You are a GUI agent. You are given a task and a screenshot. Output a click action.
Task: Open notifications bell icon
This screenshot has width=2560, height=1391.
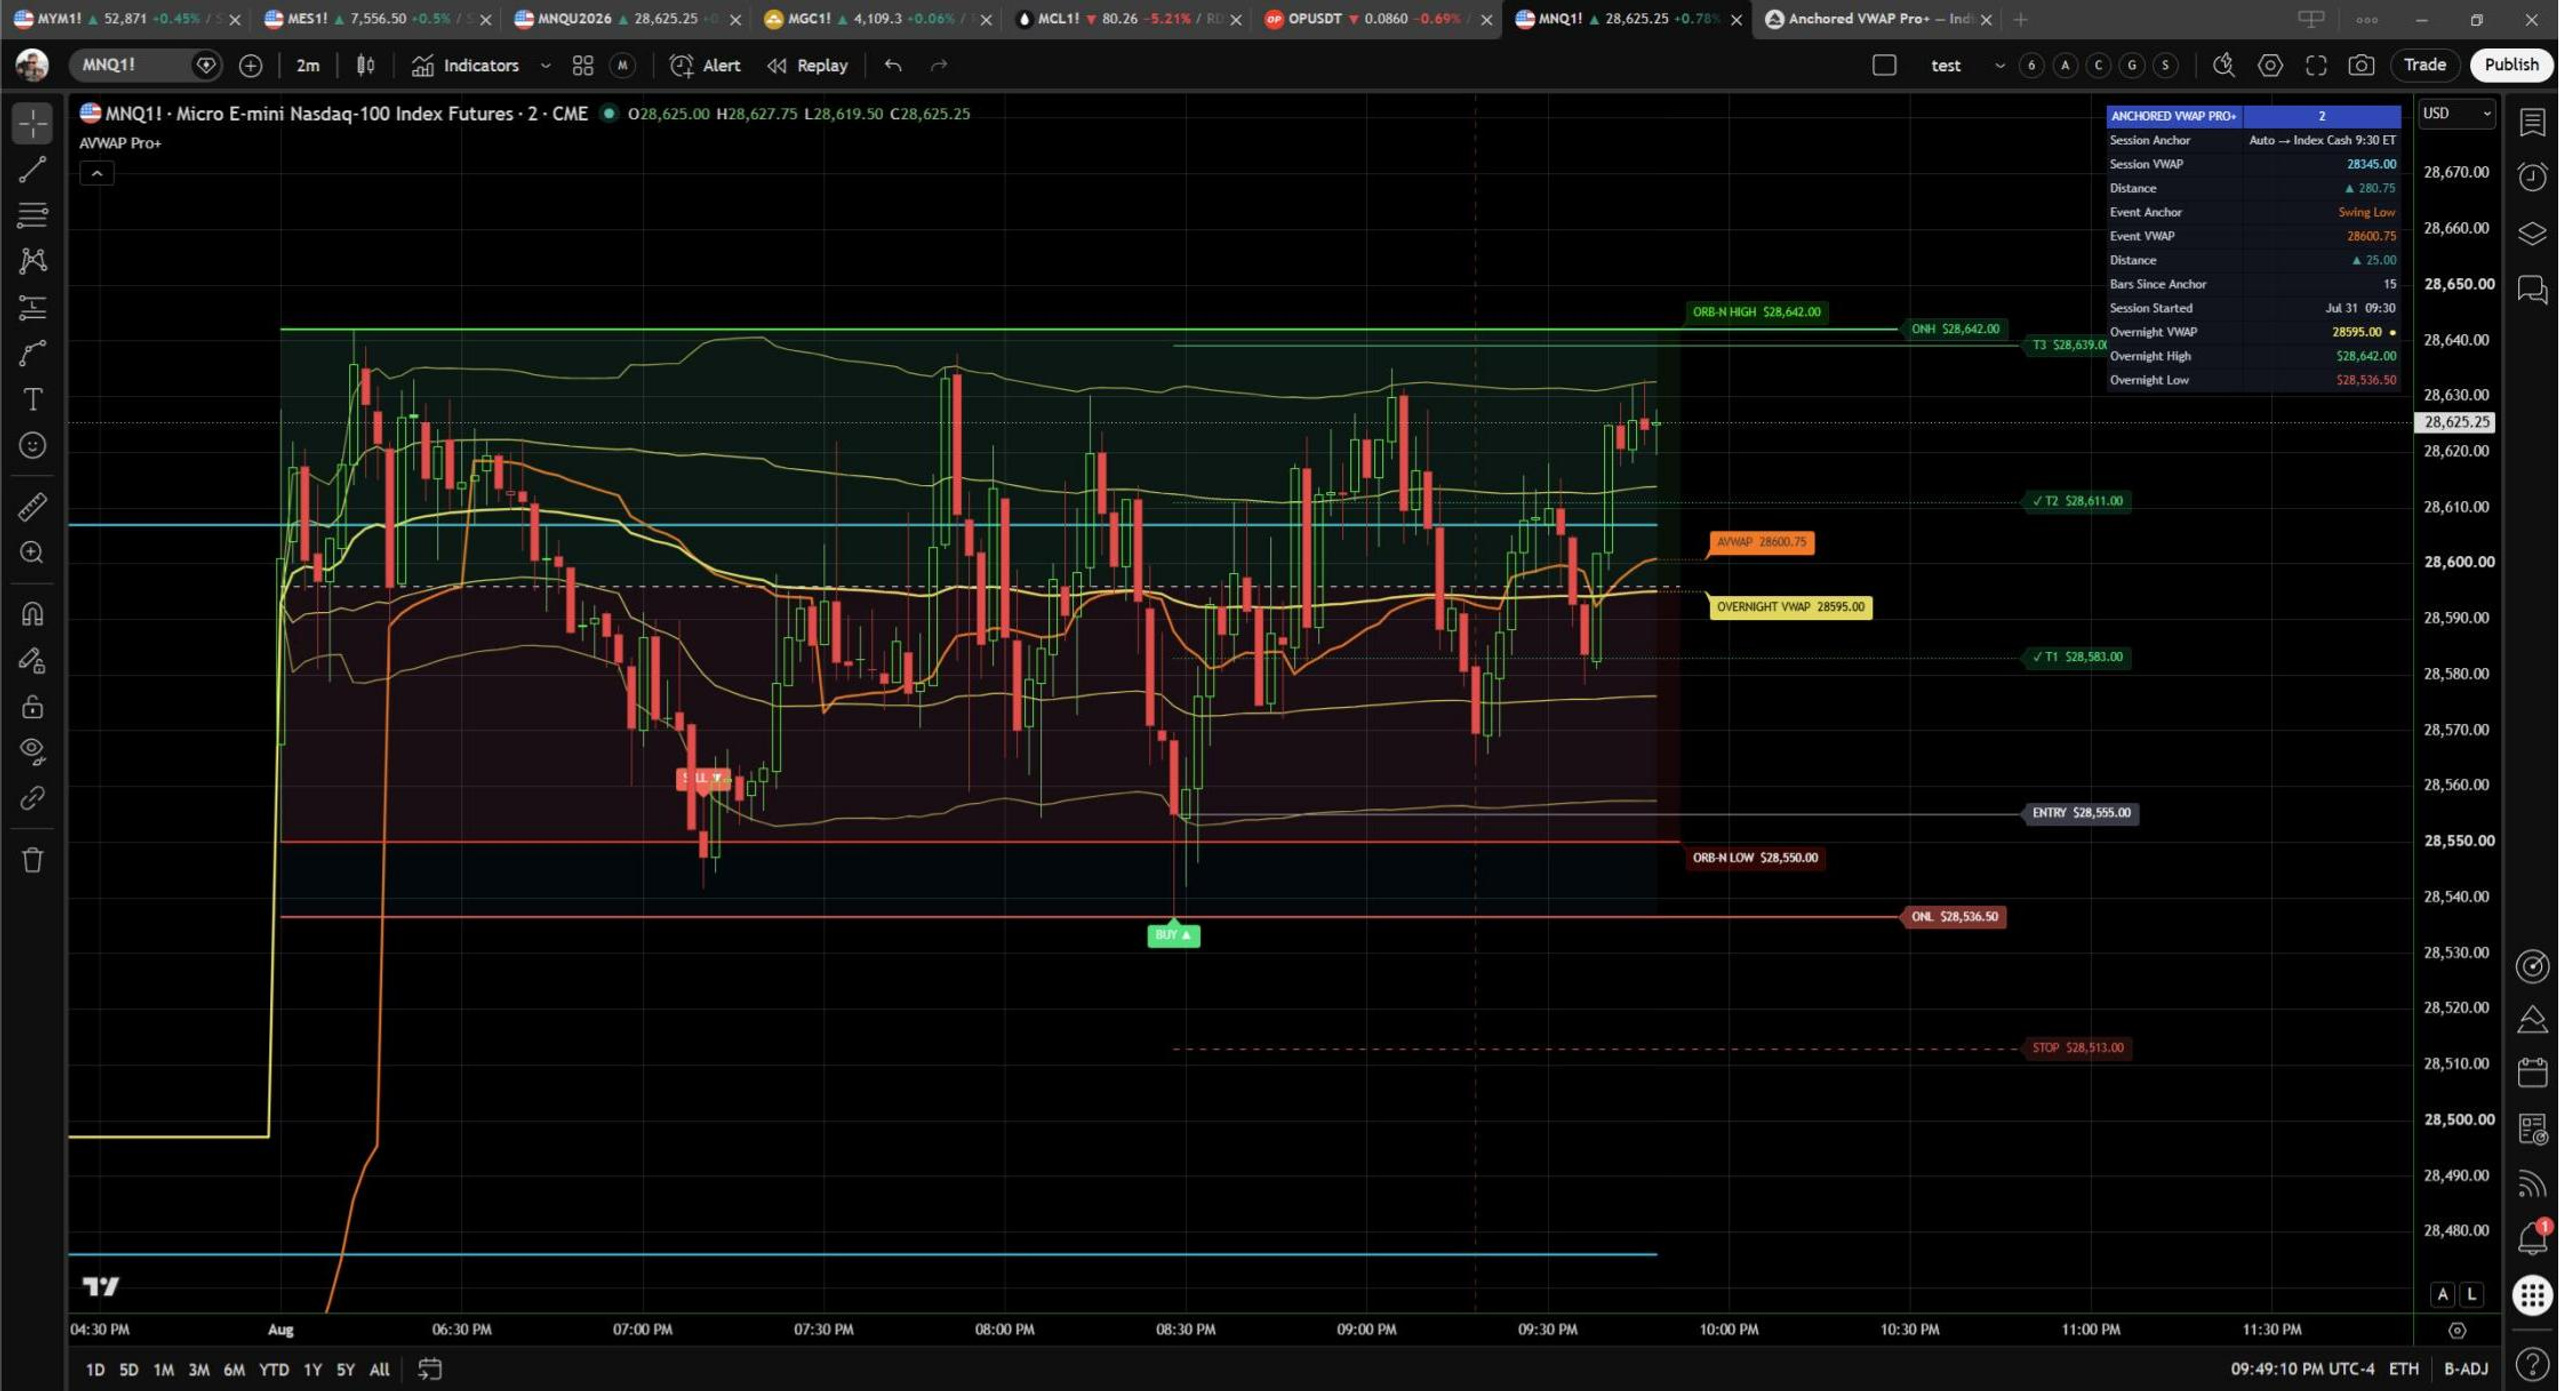2532,1238
